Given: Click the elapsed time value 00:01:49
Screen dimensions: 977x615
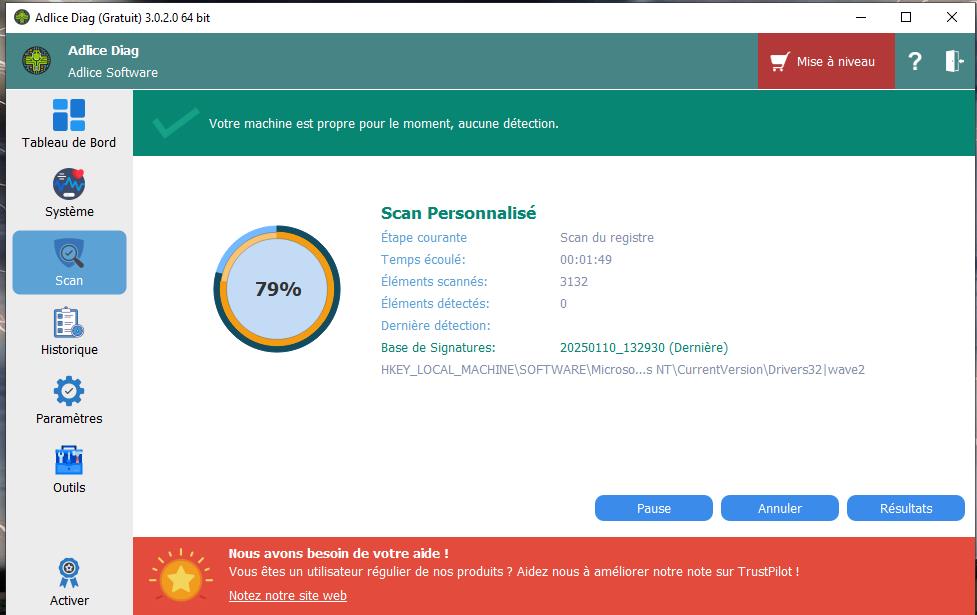Looking at the screenshot, I should [x=586, y=260].
